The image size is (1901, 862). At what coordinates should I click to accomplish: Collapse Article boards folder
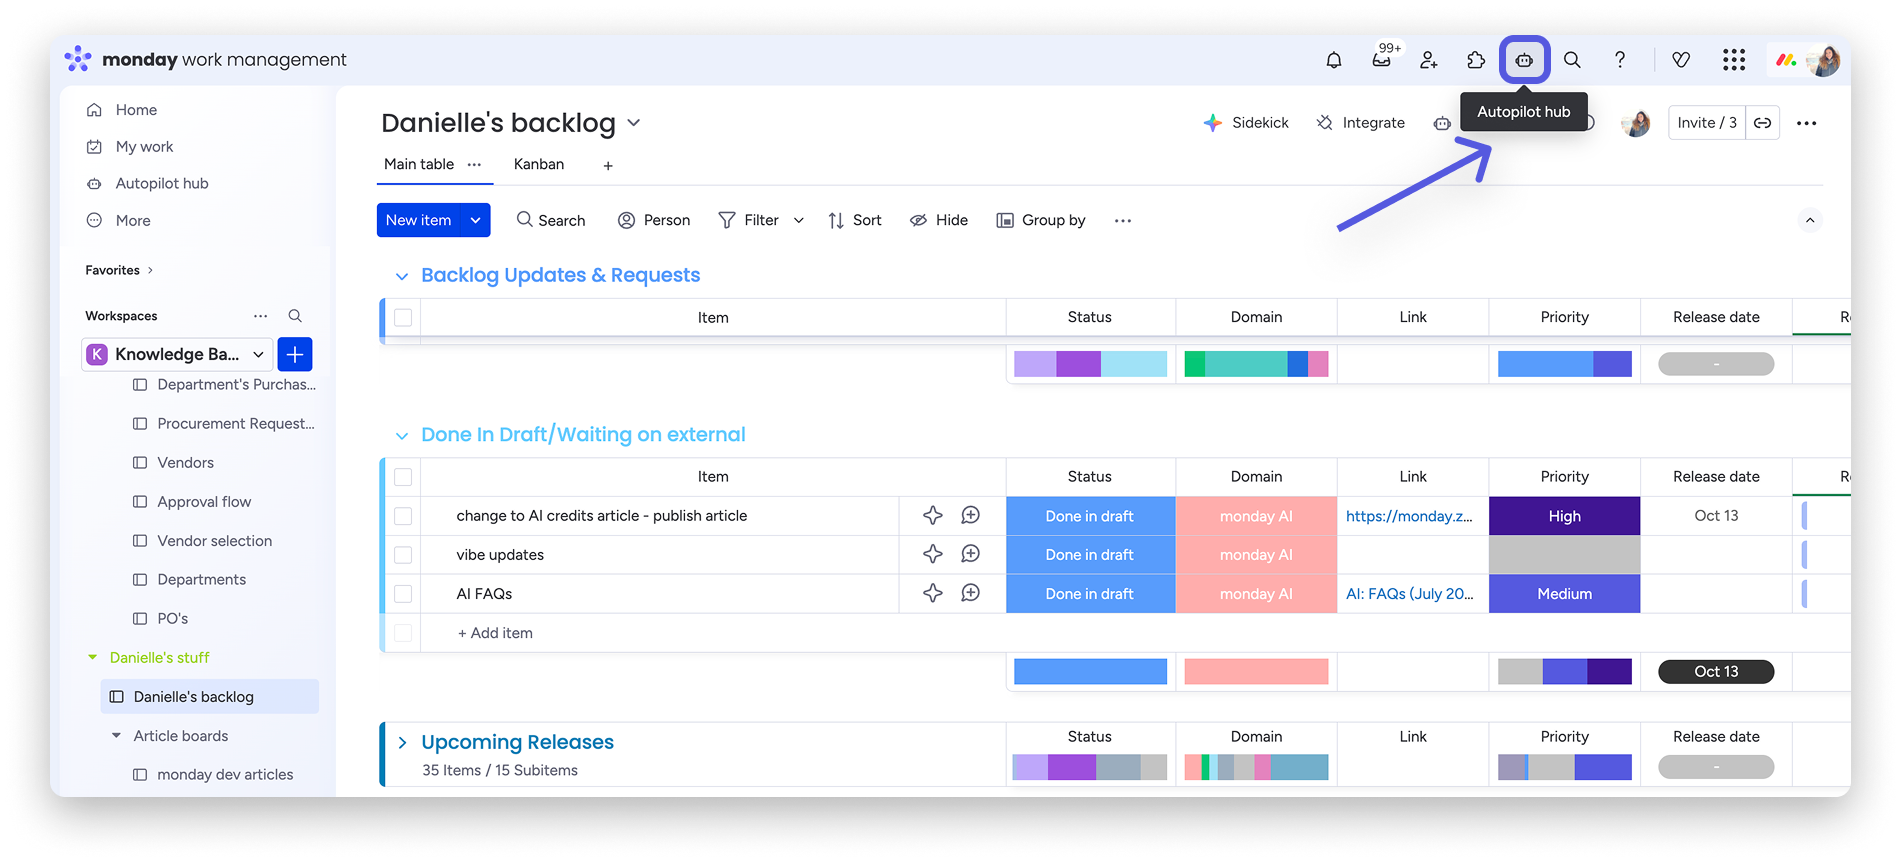pos(116,736)
